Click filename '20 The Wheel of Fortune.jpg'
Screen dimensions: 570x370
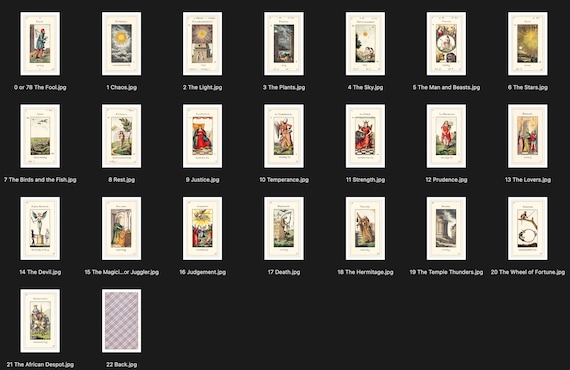(528, 272)
